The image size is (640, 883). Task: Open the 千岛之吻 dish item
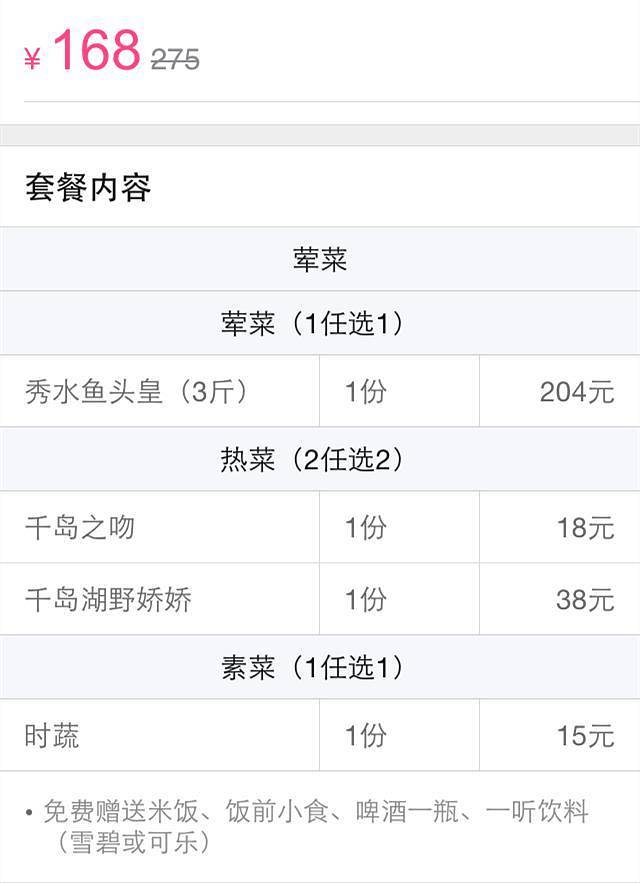point(80,527)
